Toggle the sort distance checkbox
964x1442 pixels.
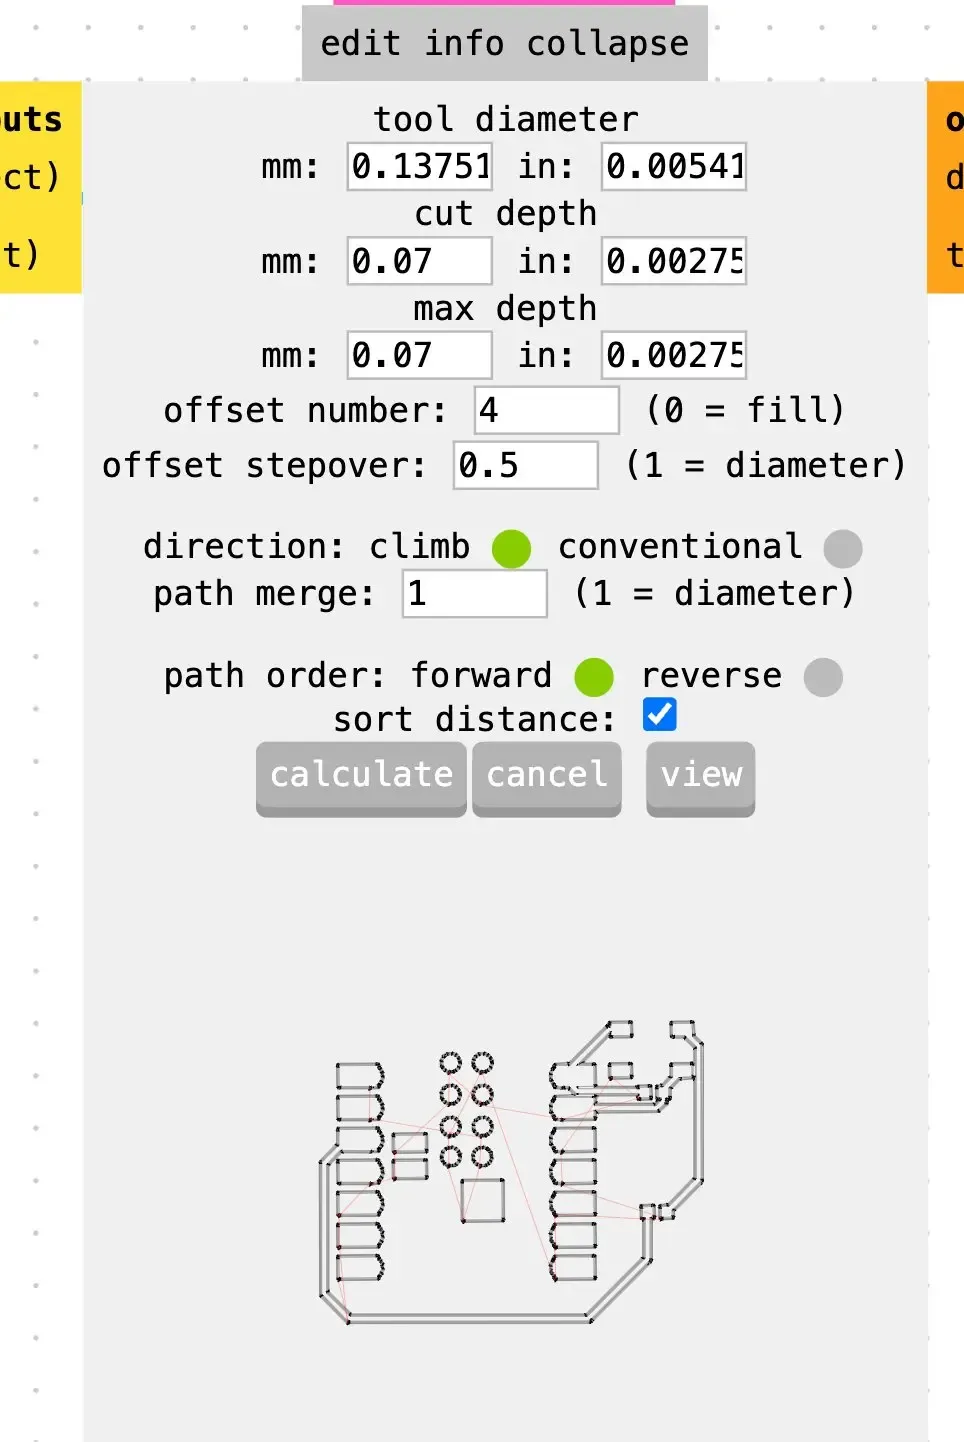[660, 715]
